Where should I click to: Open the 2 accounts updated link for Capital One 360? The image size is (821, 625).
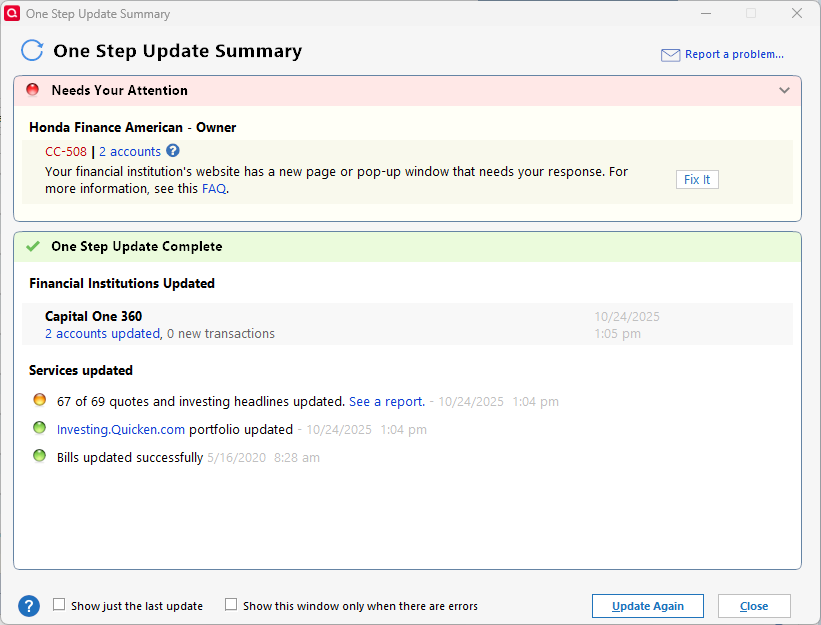coord(103,333)
